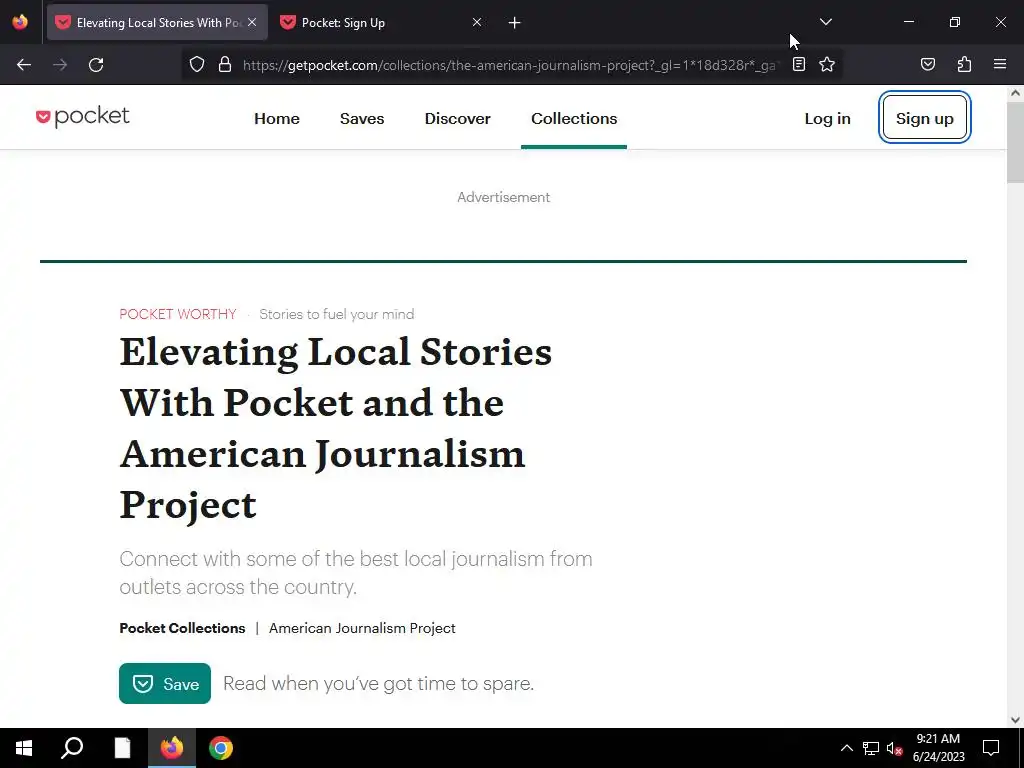
Task: Click the forward navigation arrow
Action: (x=60, y=65)
